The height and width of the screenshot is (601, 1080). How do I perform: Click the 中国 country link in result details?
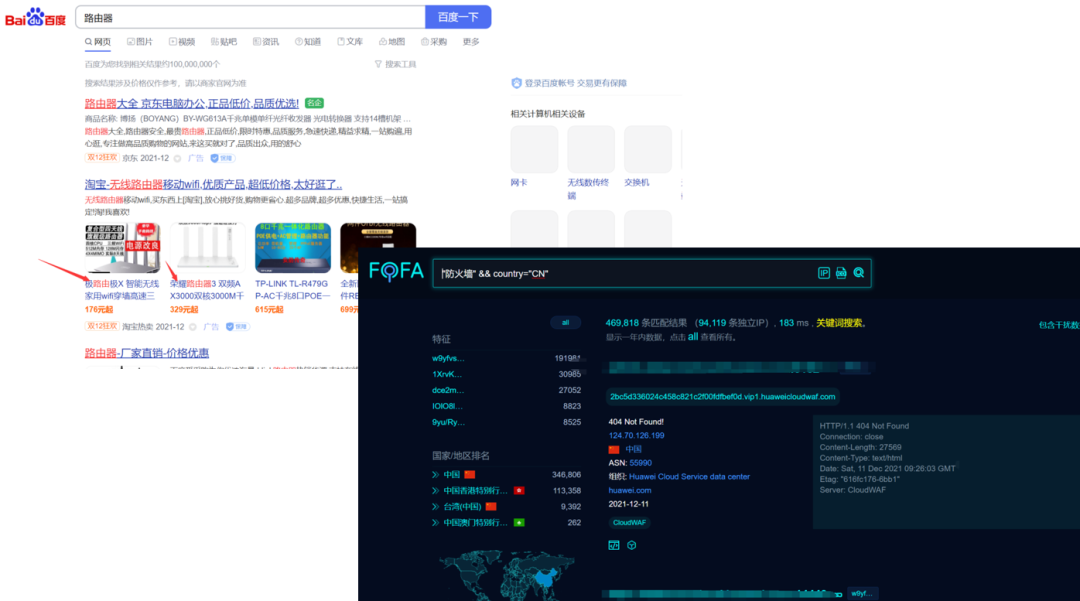(633, 449)
